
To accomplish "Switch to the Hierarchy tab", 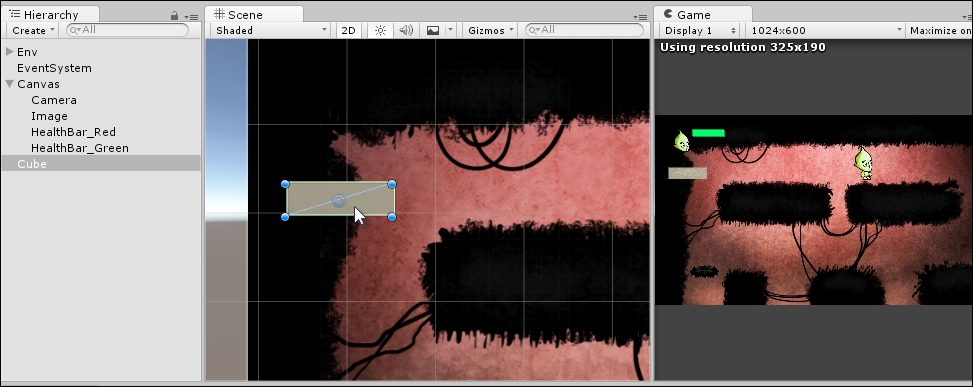I will [50, 15].
